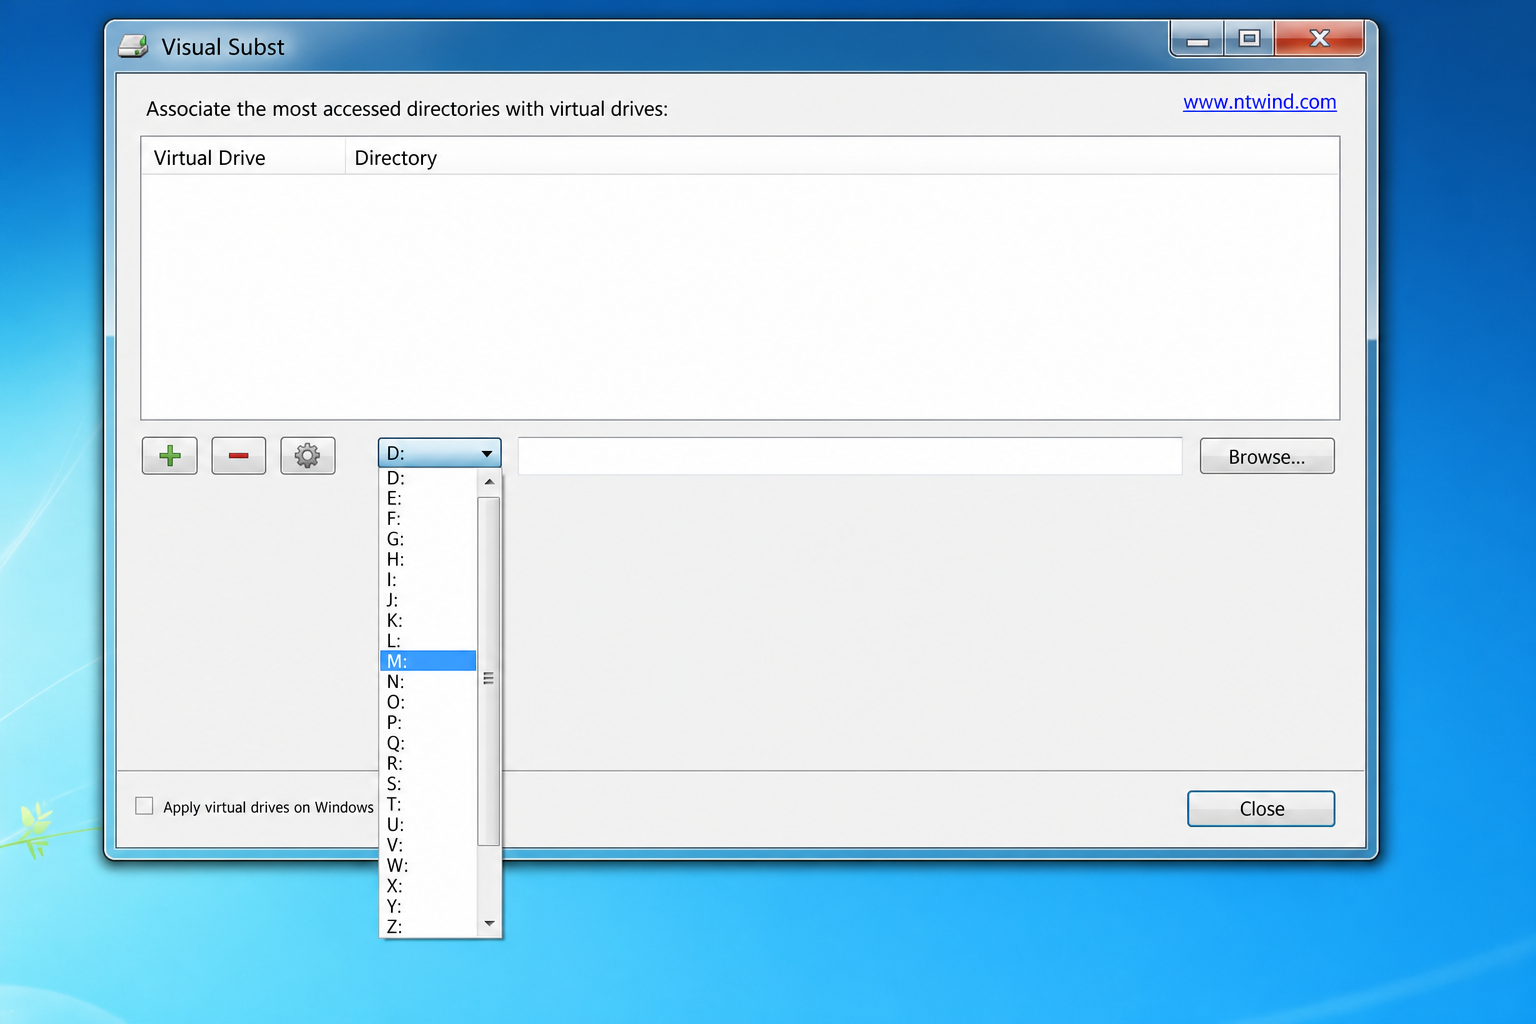Choose F: from the drive list
The height and width of the screenshot is (1024, 1536).
428,518
